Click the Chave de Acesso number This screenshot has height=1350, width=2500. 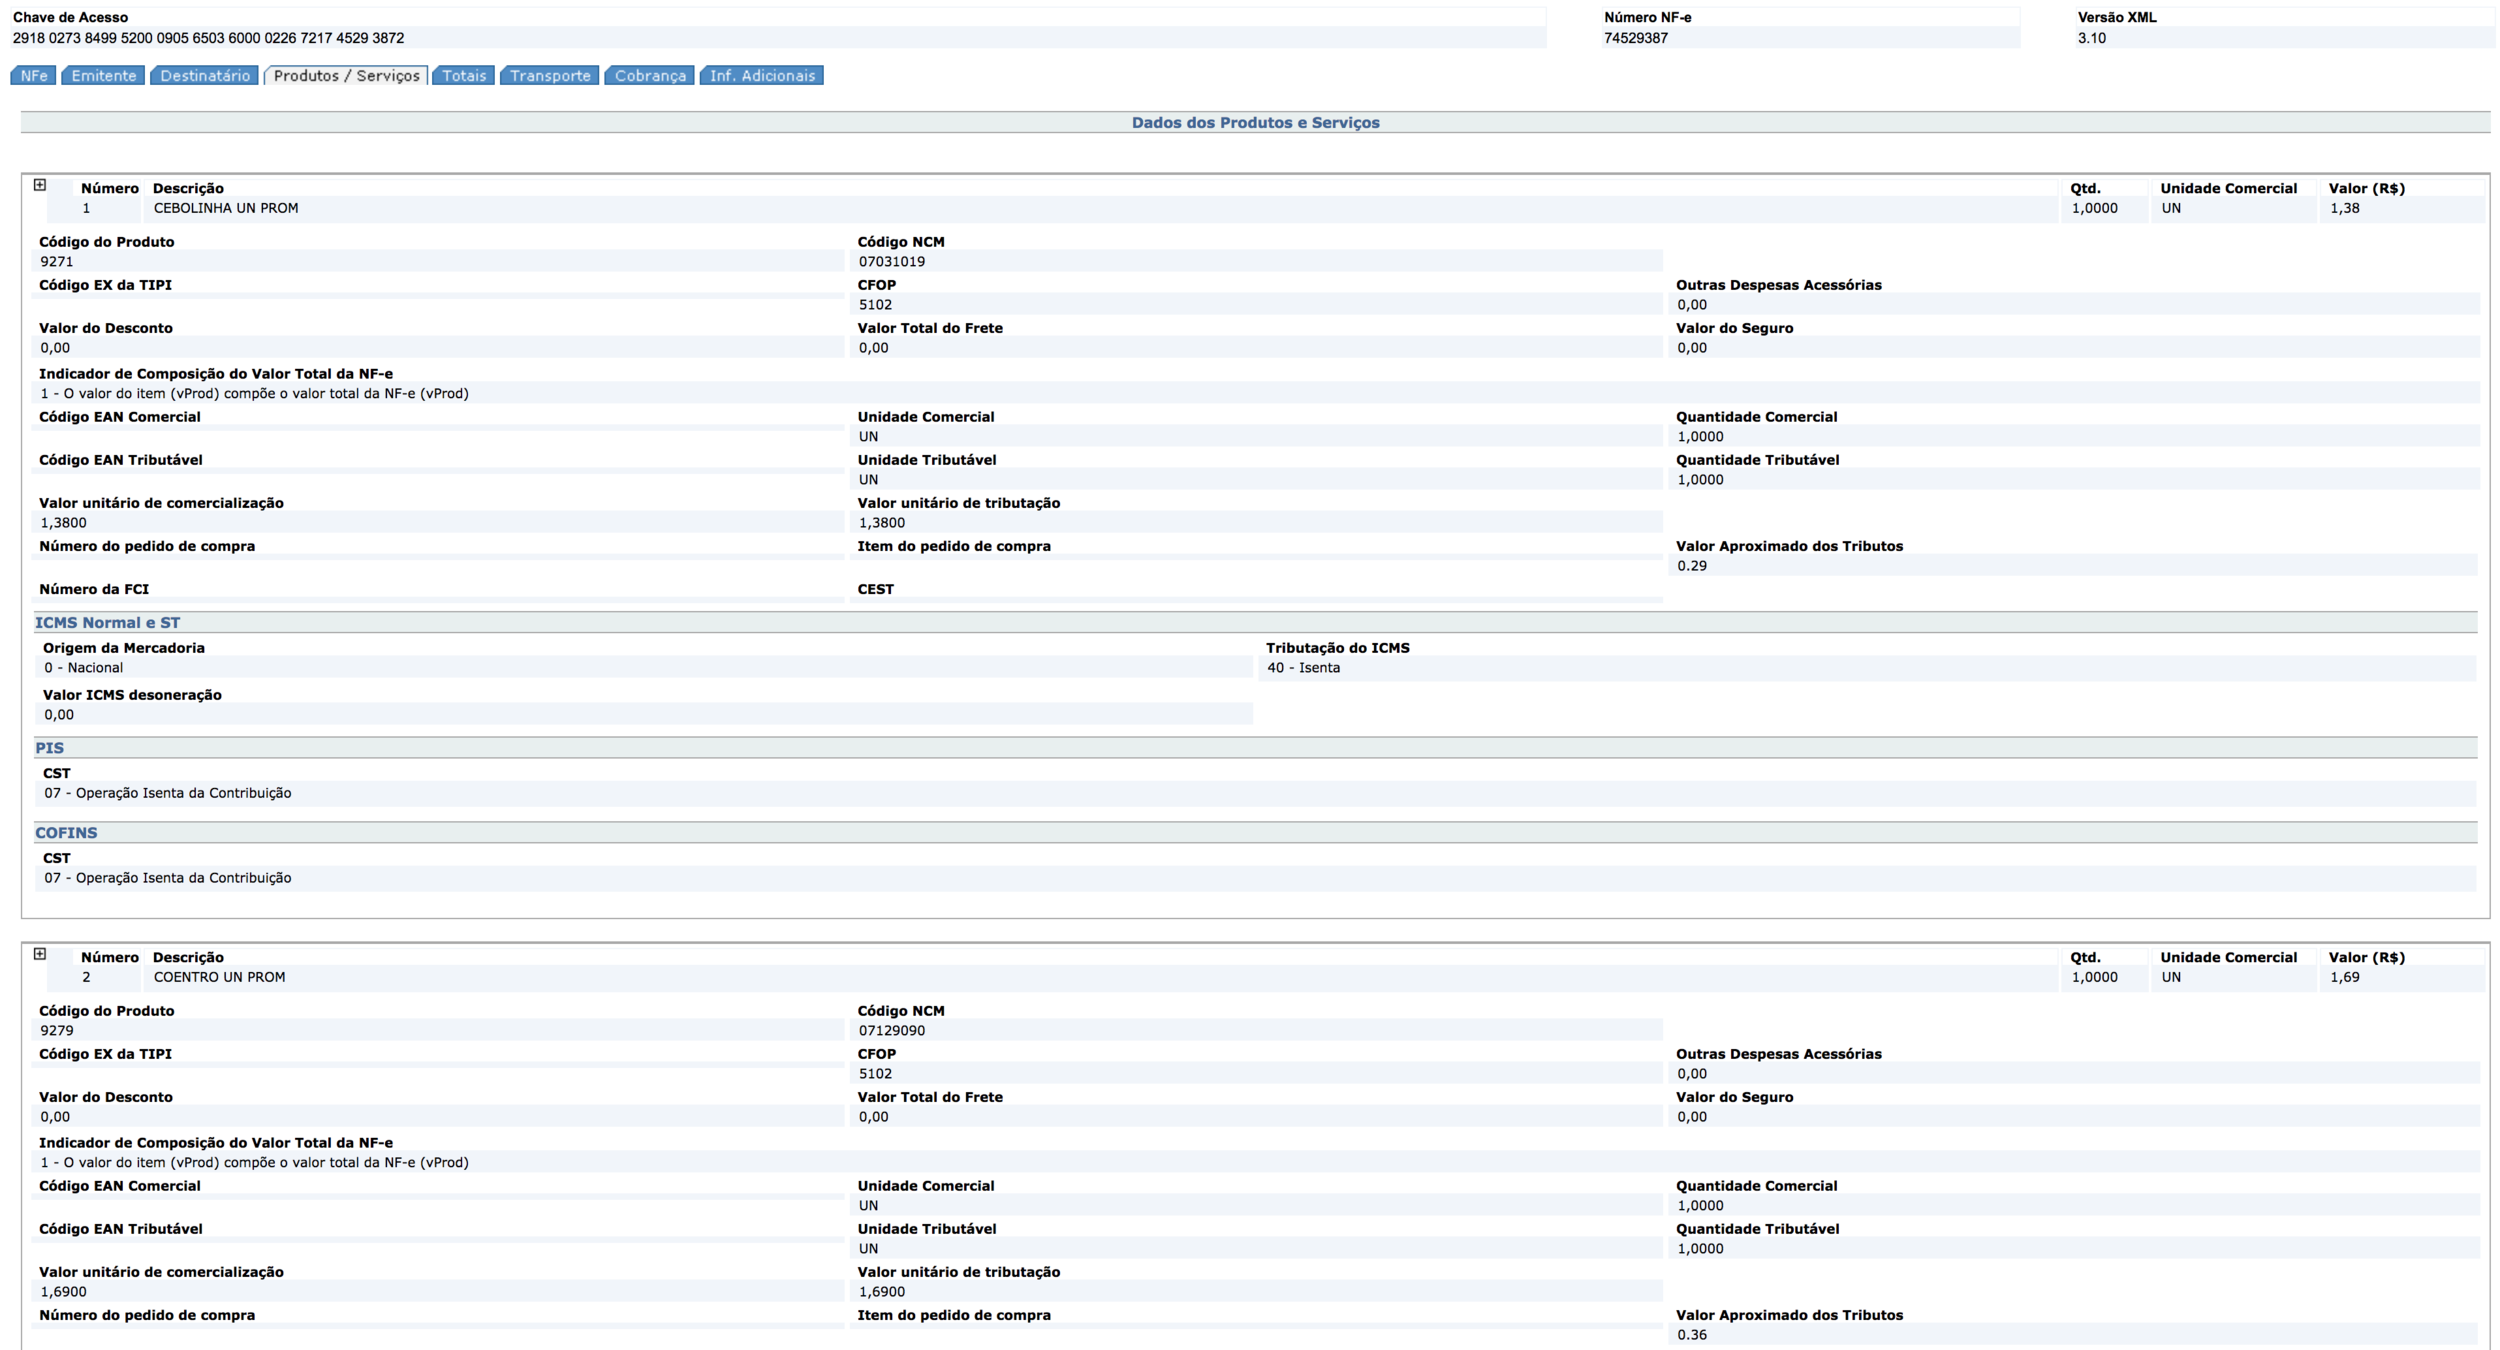(x=208, y=38)
